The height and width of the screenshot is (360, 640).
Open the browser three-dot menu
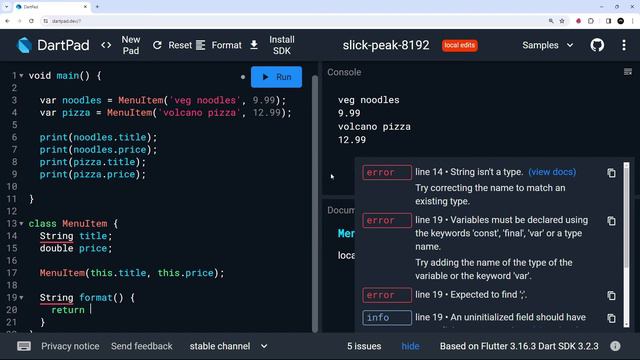tap(632, 21)
